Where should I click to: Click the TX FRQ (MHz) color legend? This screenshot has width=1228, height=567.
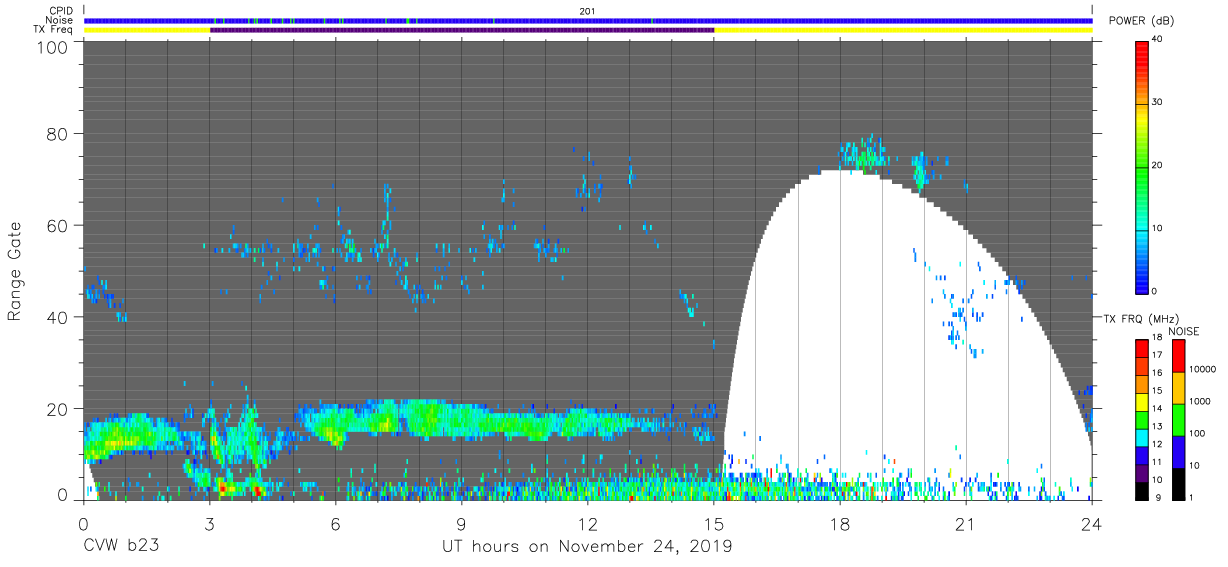(x=1142, y=419)
